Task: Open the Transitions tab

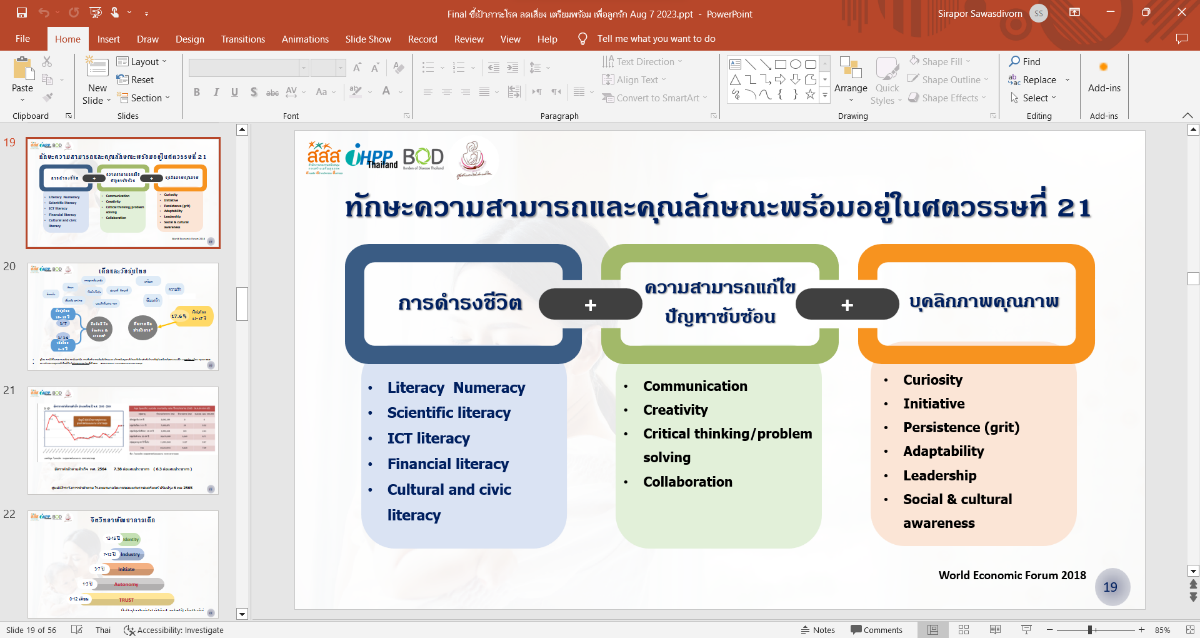Action: point(243,39)
